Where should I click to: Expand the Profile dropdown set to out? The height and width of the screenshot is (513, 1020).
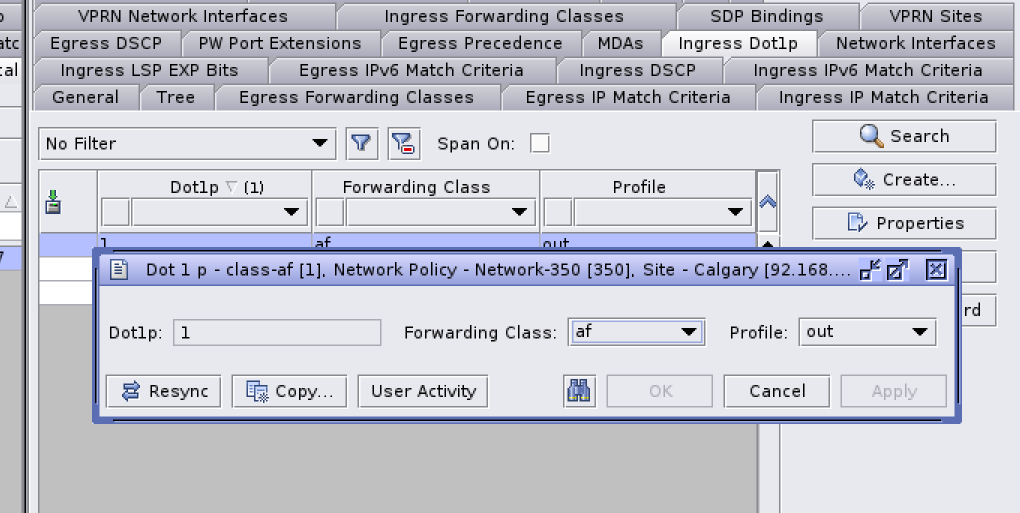point(867,332)
